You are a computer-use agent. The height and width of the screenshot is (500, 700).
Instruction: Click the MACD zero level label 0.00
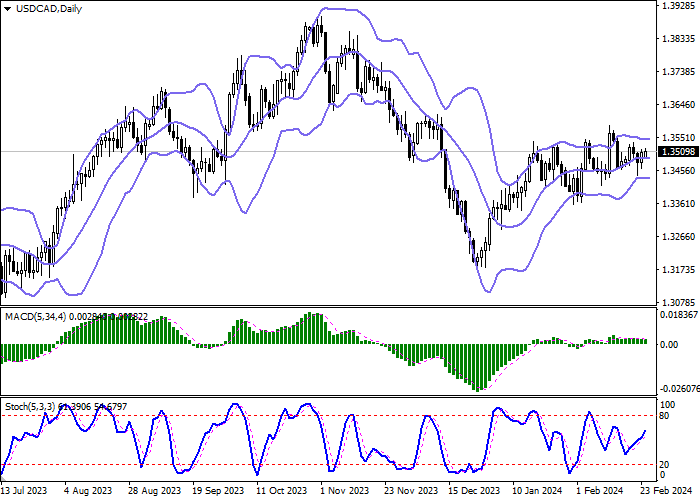click(x=669, y=345)
